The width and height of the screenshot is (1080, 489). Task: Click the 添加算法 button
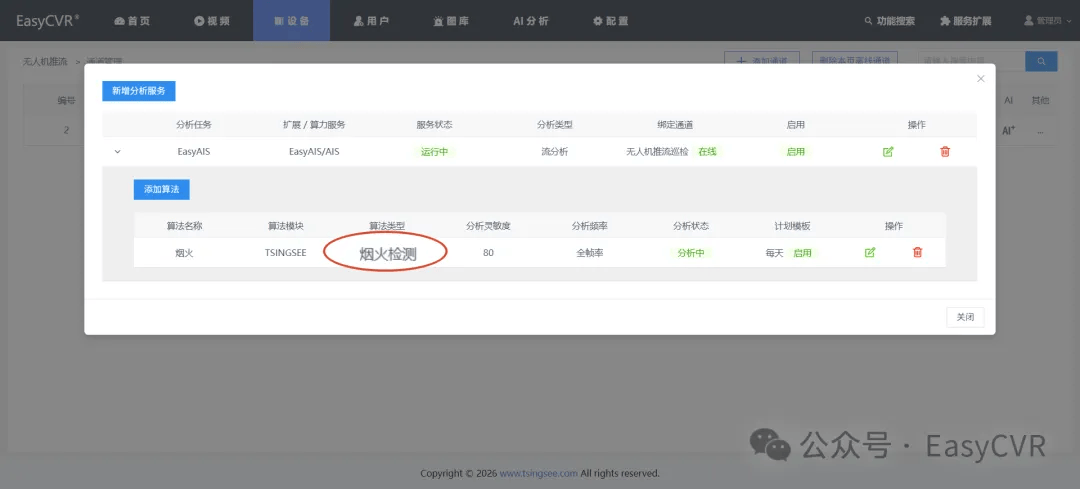coord(161,189)
